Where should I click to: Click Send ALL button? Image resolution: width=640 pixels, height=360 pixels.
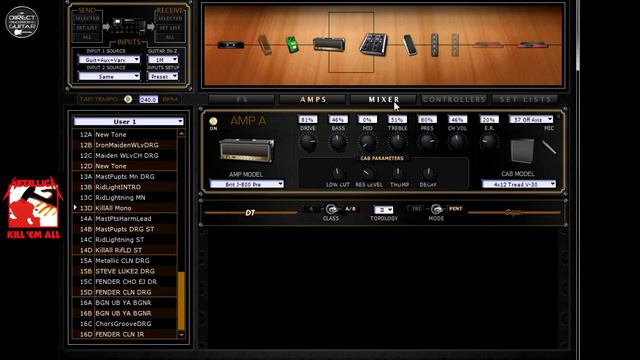[87, 37]
